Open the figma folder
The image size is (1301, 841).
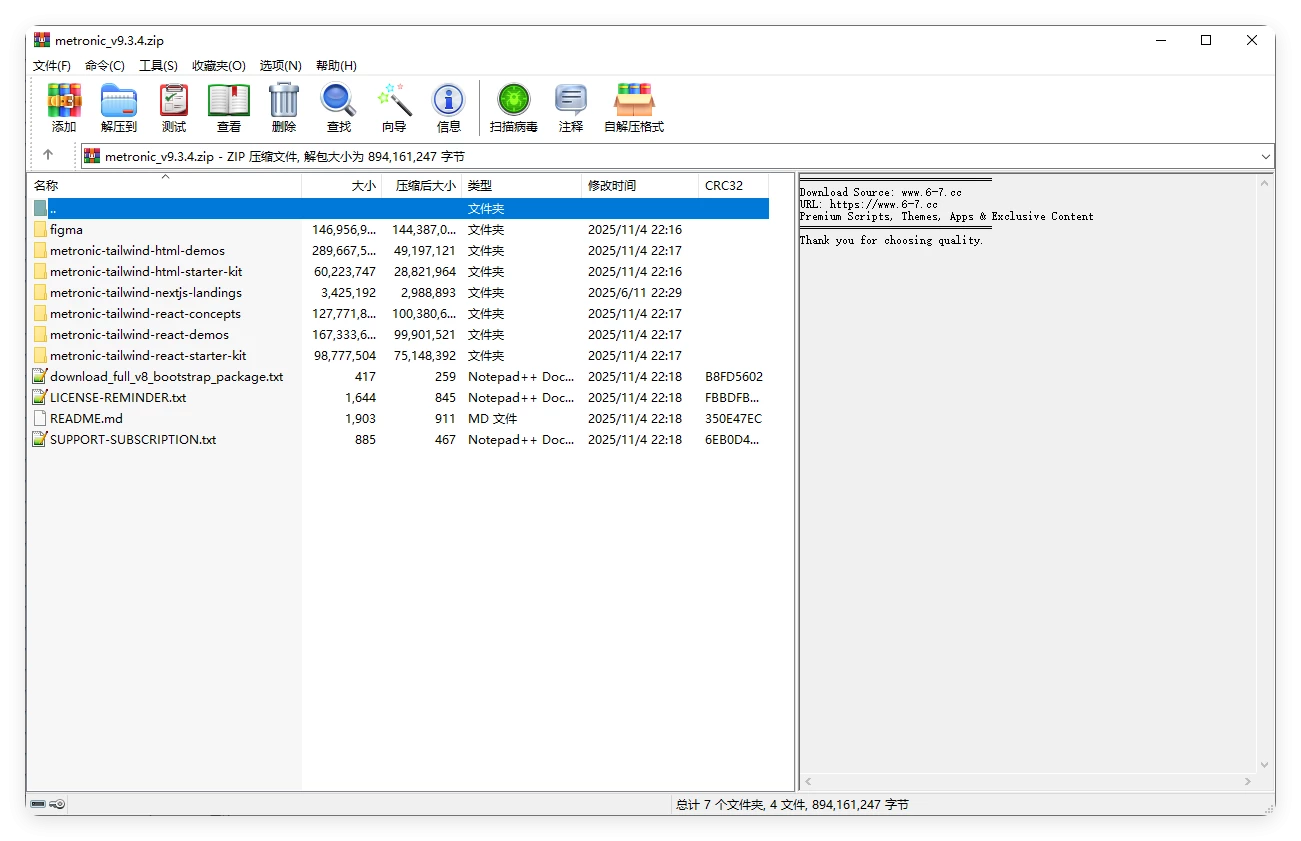click(67, 229)
